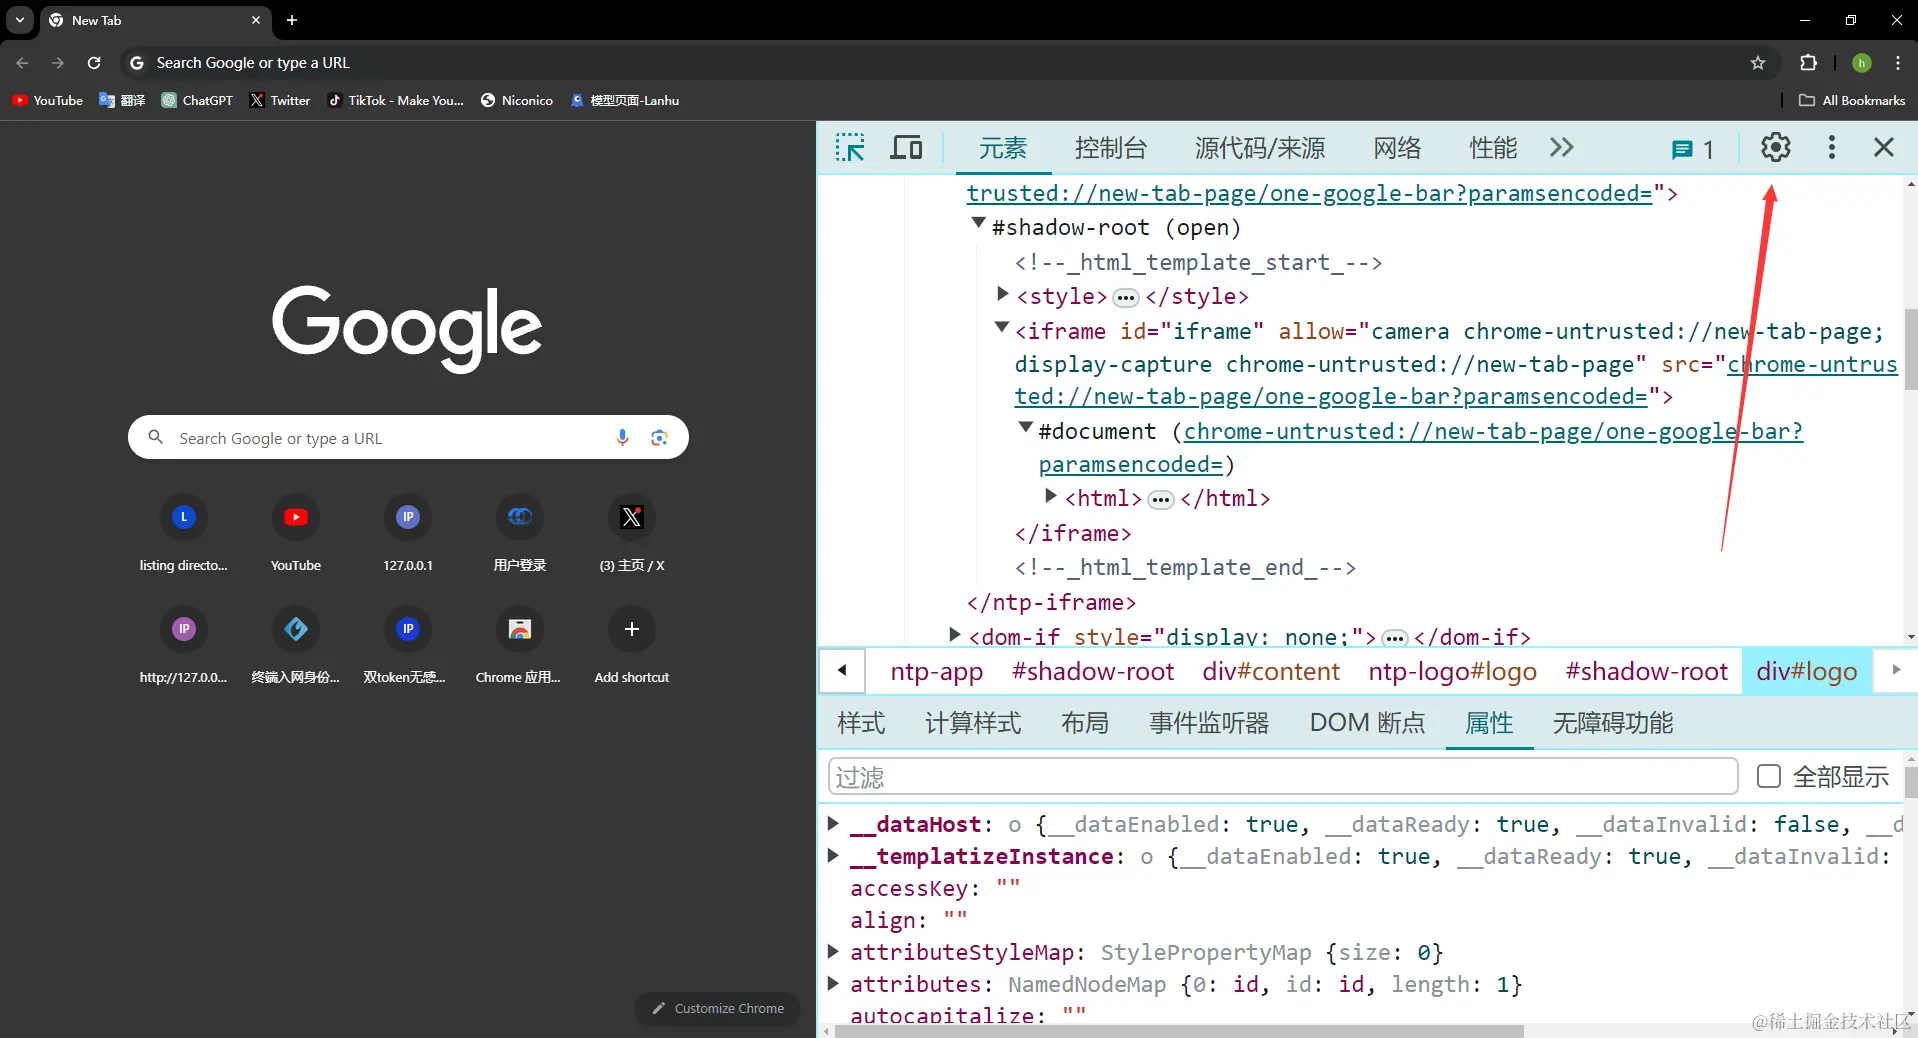The width and height of the screenshot is (1918, 1038).
Task: Focus the Google search box on page
Action: (x=408, y=438)
